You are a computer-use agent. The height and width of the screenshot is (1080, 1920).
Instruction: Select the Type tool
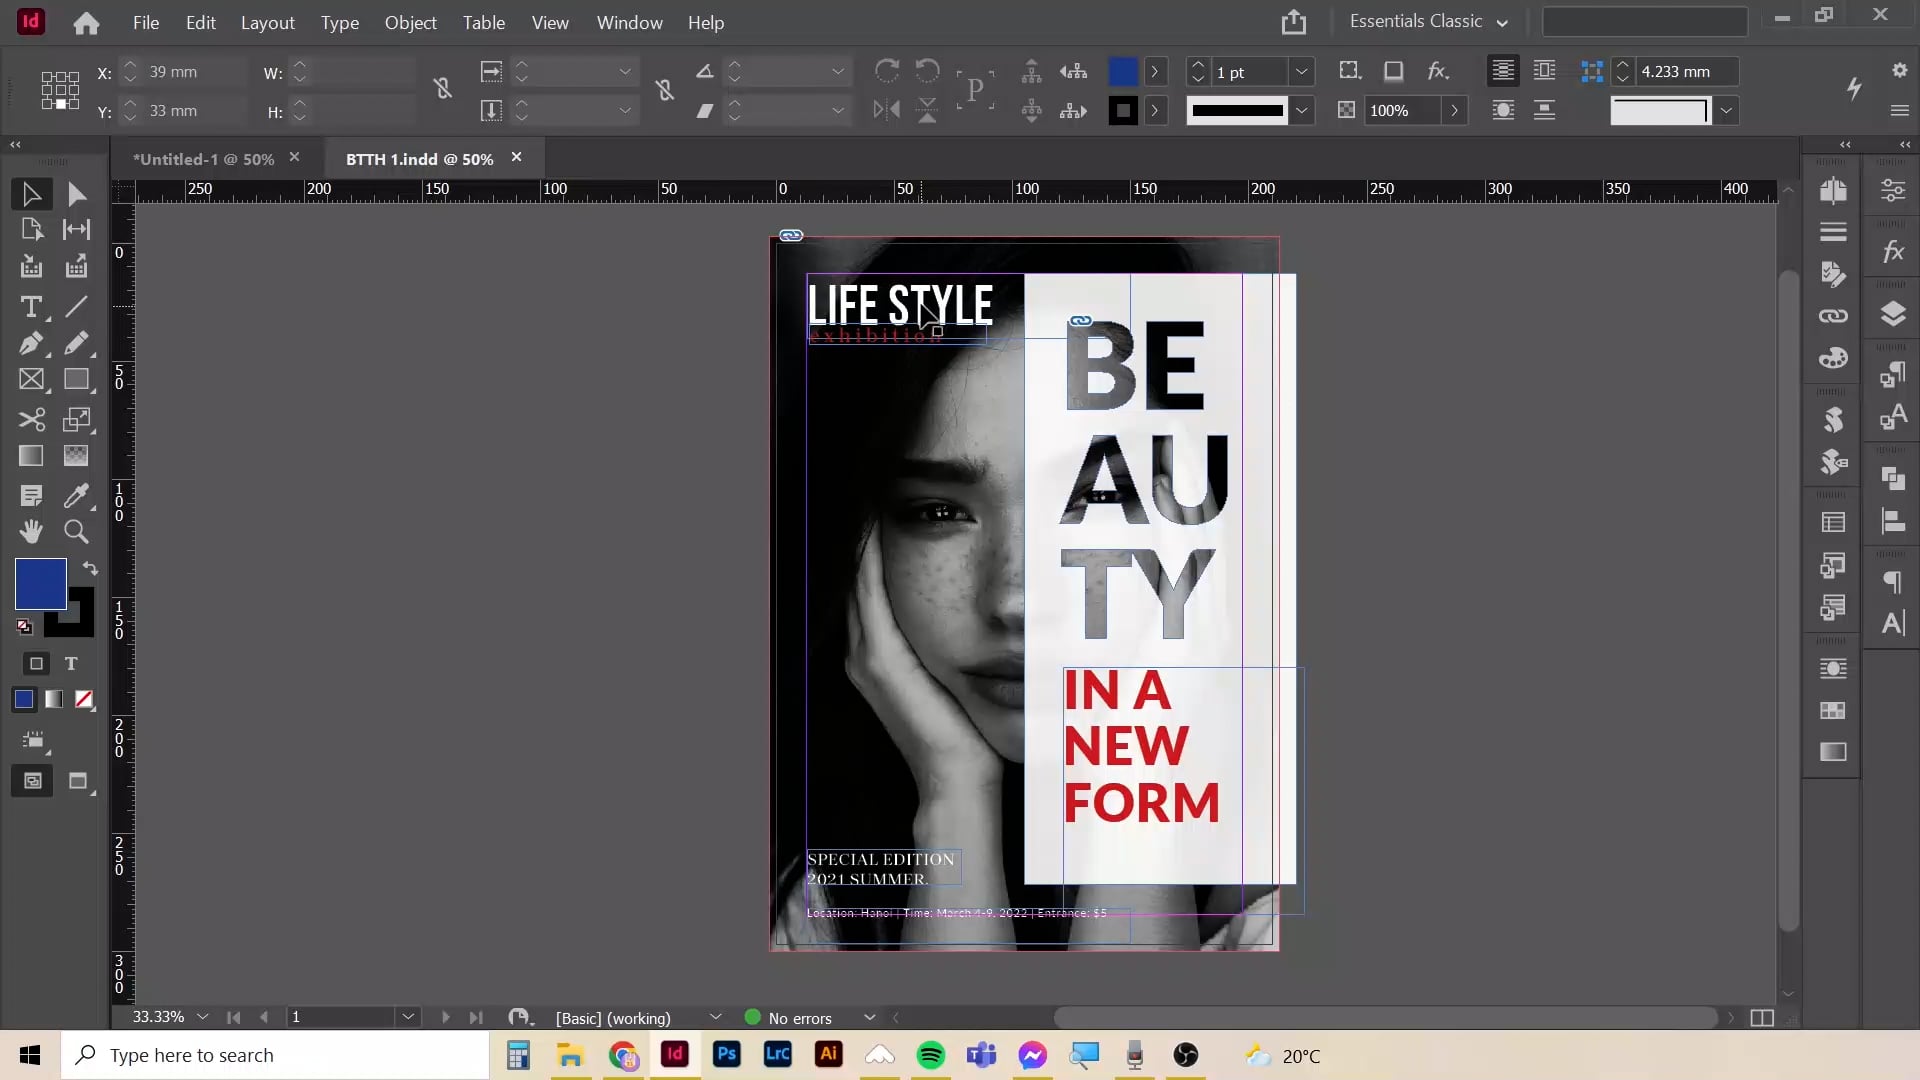pyautogui.click(x=31, y=307)
